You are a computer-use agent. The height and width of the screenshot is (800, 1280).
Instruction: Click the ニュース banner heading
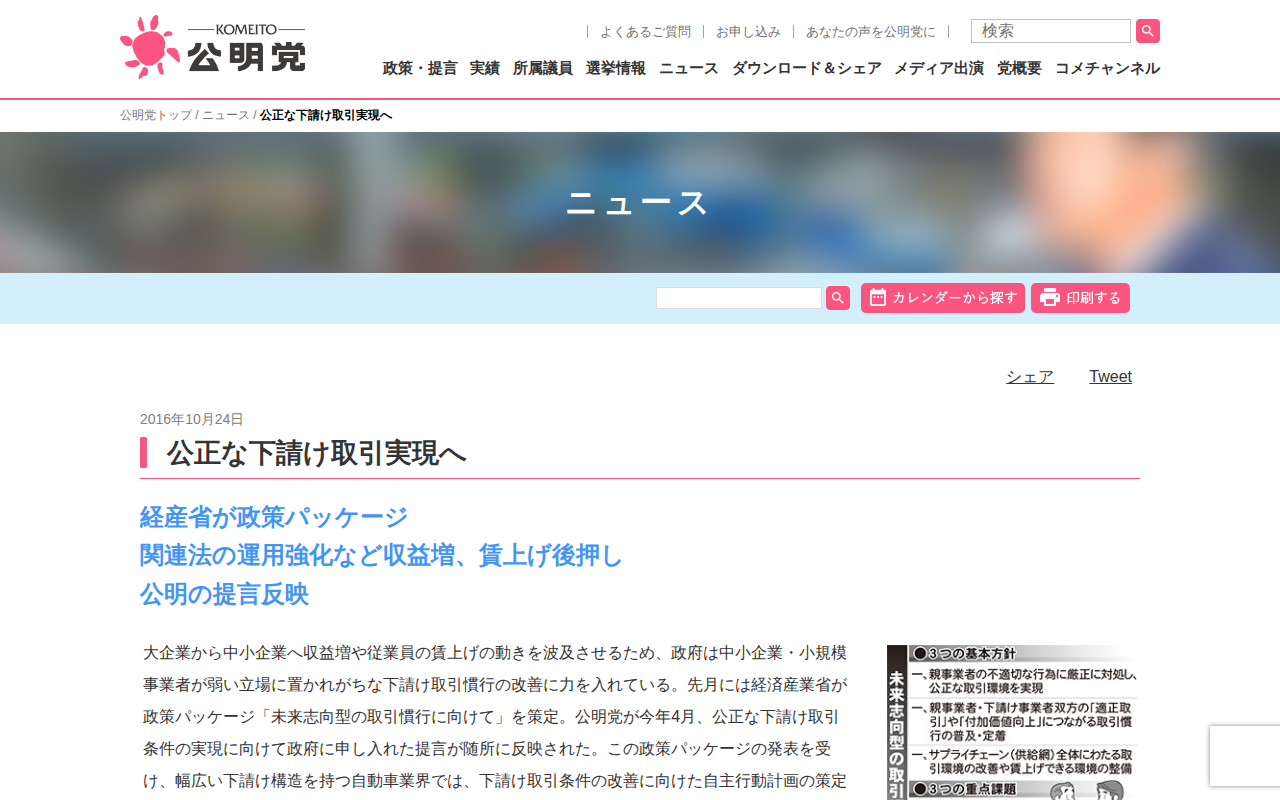(638, 203)
